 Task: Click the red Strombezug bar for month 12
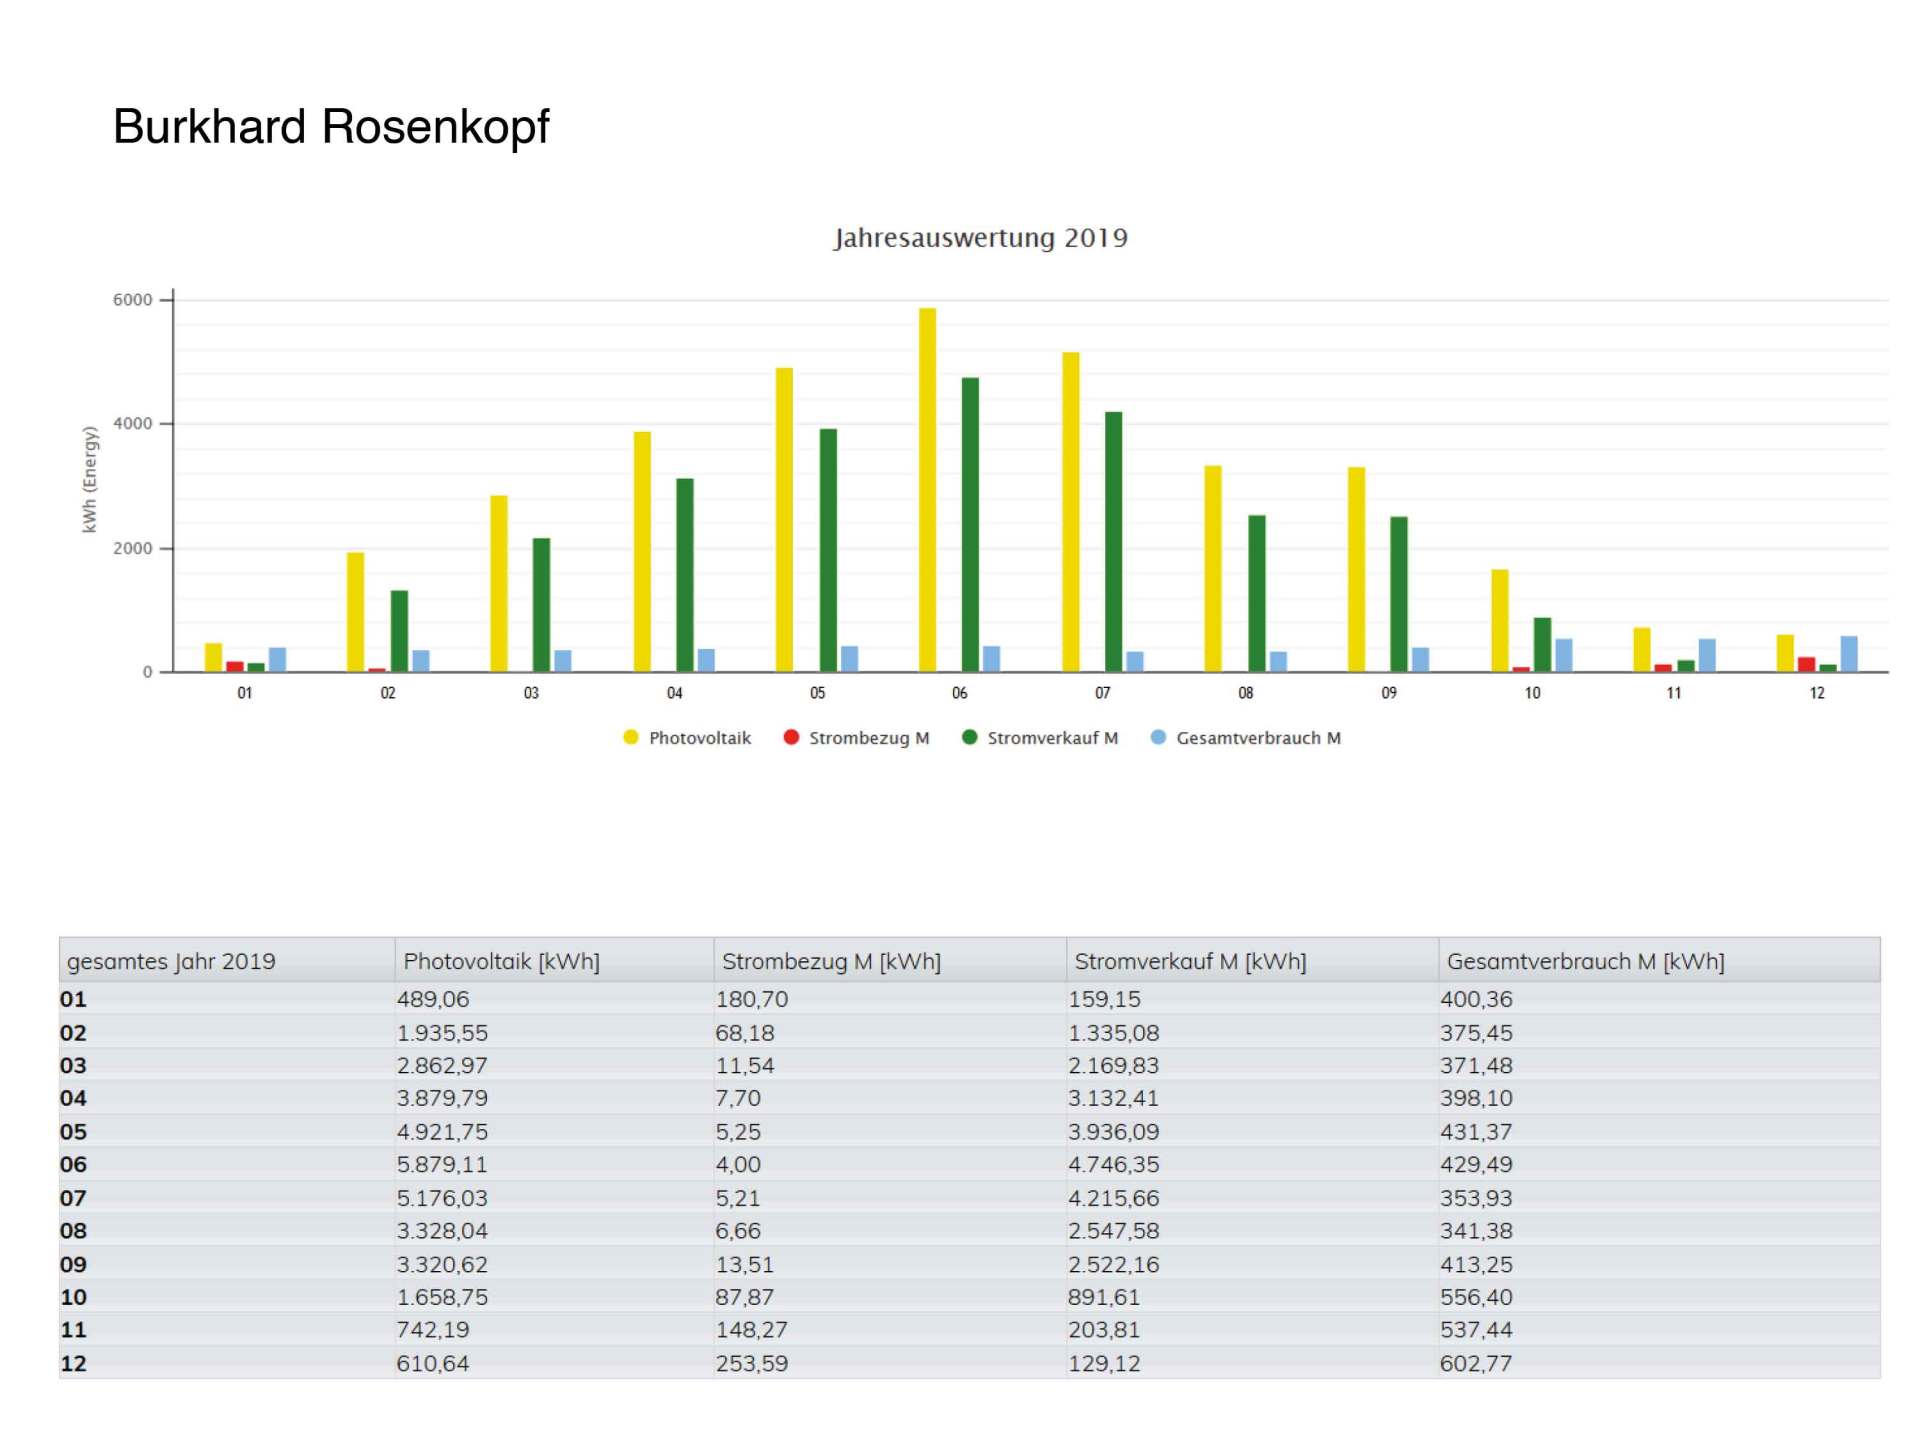(x=1806, y=664)
